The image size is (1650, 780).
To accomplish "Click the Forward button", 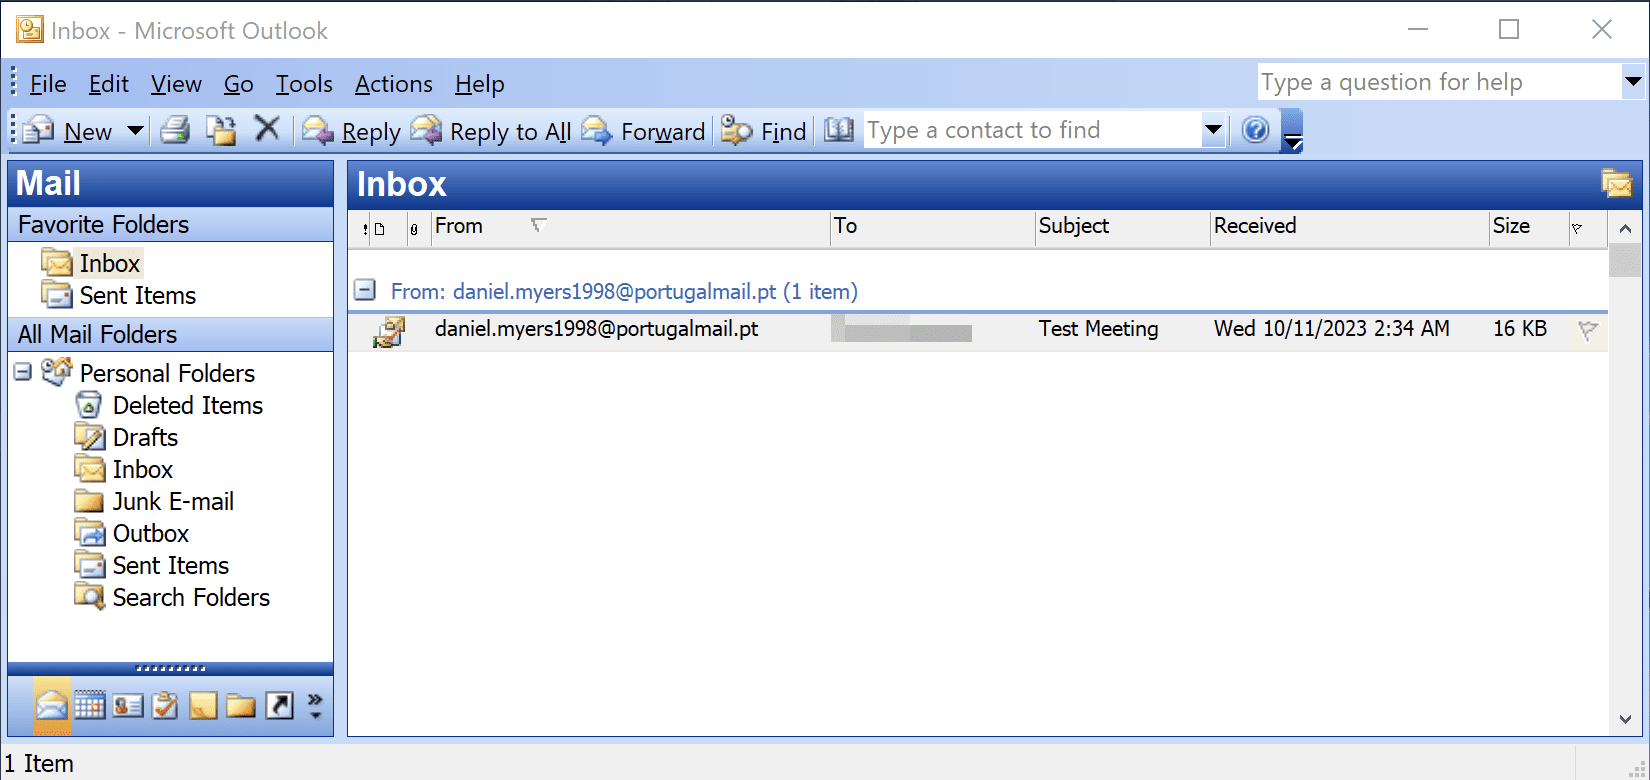I will (643, 131).
